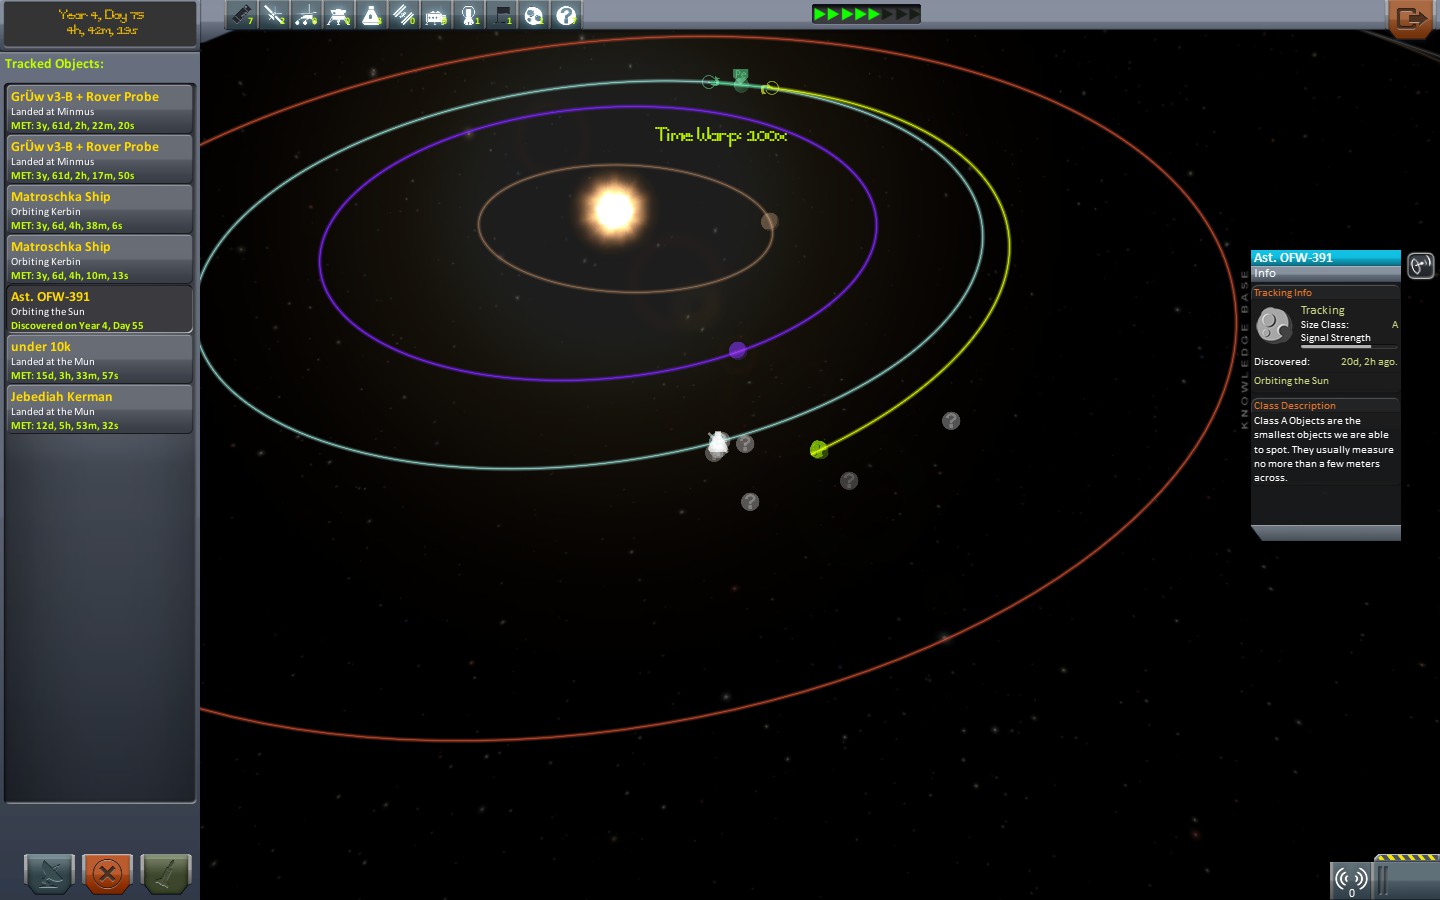Click the asteroid thumbnail in Tracking Info
The image size is (1440, 900).
pyautogui.click(x=1274, y=325)
